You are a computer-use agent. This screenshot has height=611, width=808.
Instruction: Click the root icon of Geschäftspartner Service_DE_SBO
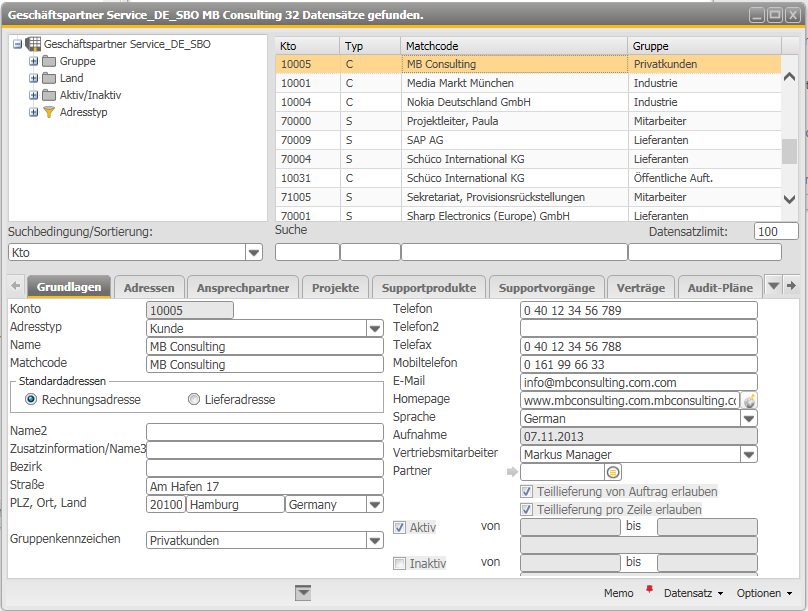(x=31, y=44)
